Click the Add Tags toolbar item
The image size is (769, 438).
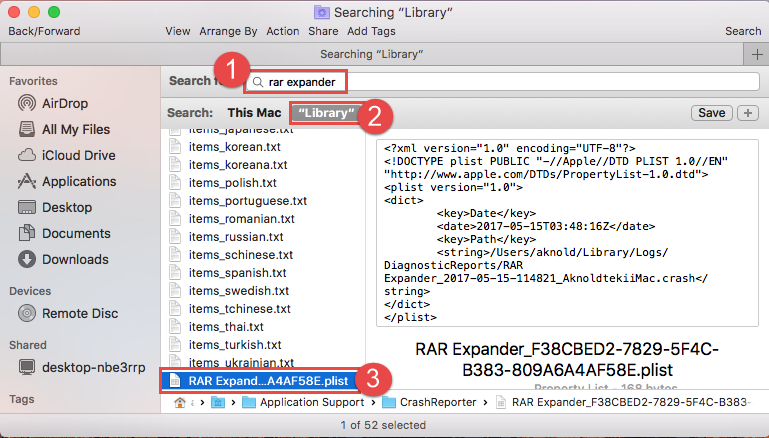pos(371,31)
